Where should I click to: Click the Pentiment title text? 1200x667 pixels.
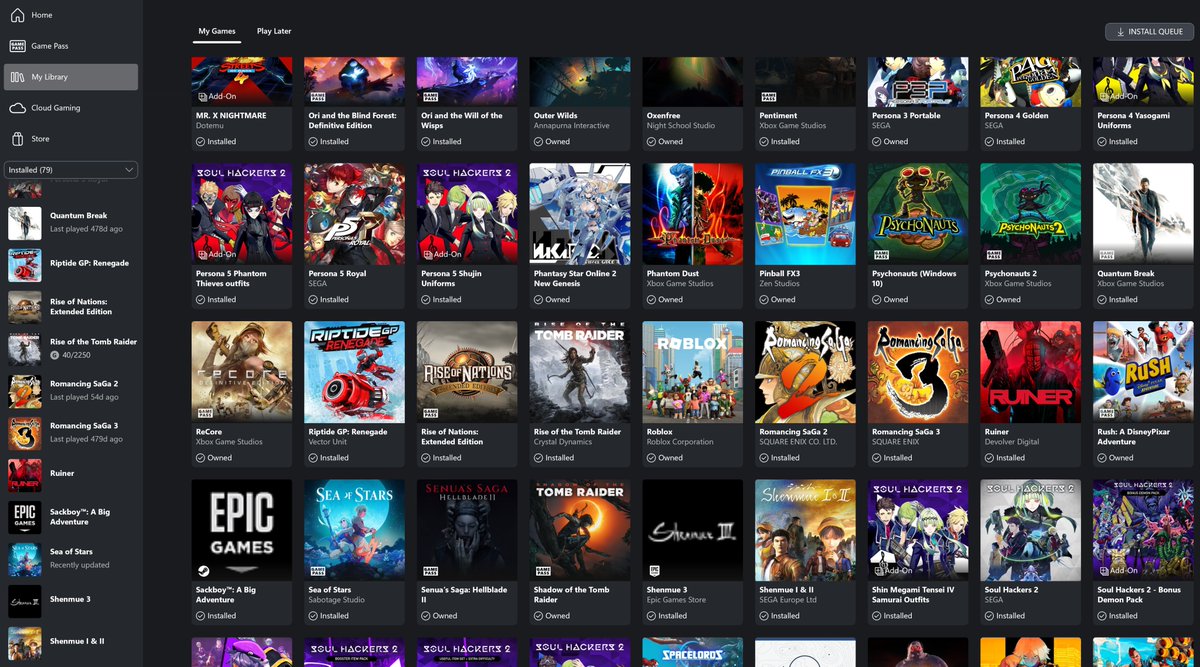[778, 116]
